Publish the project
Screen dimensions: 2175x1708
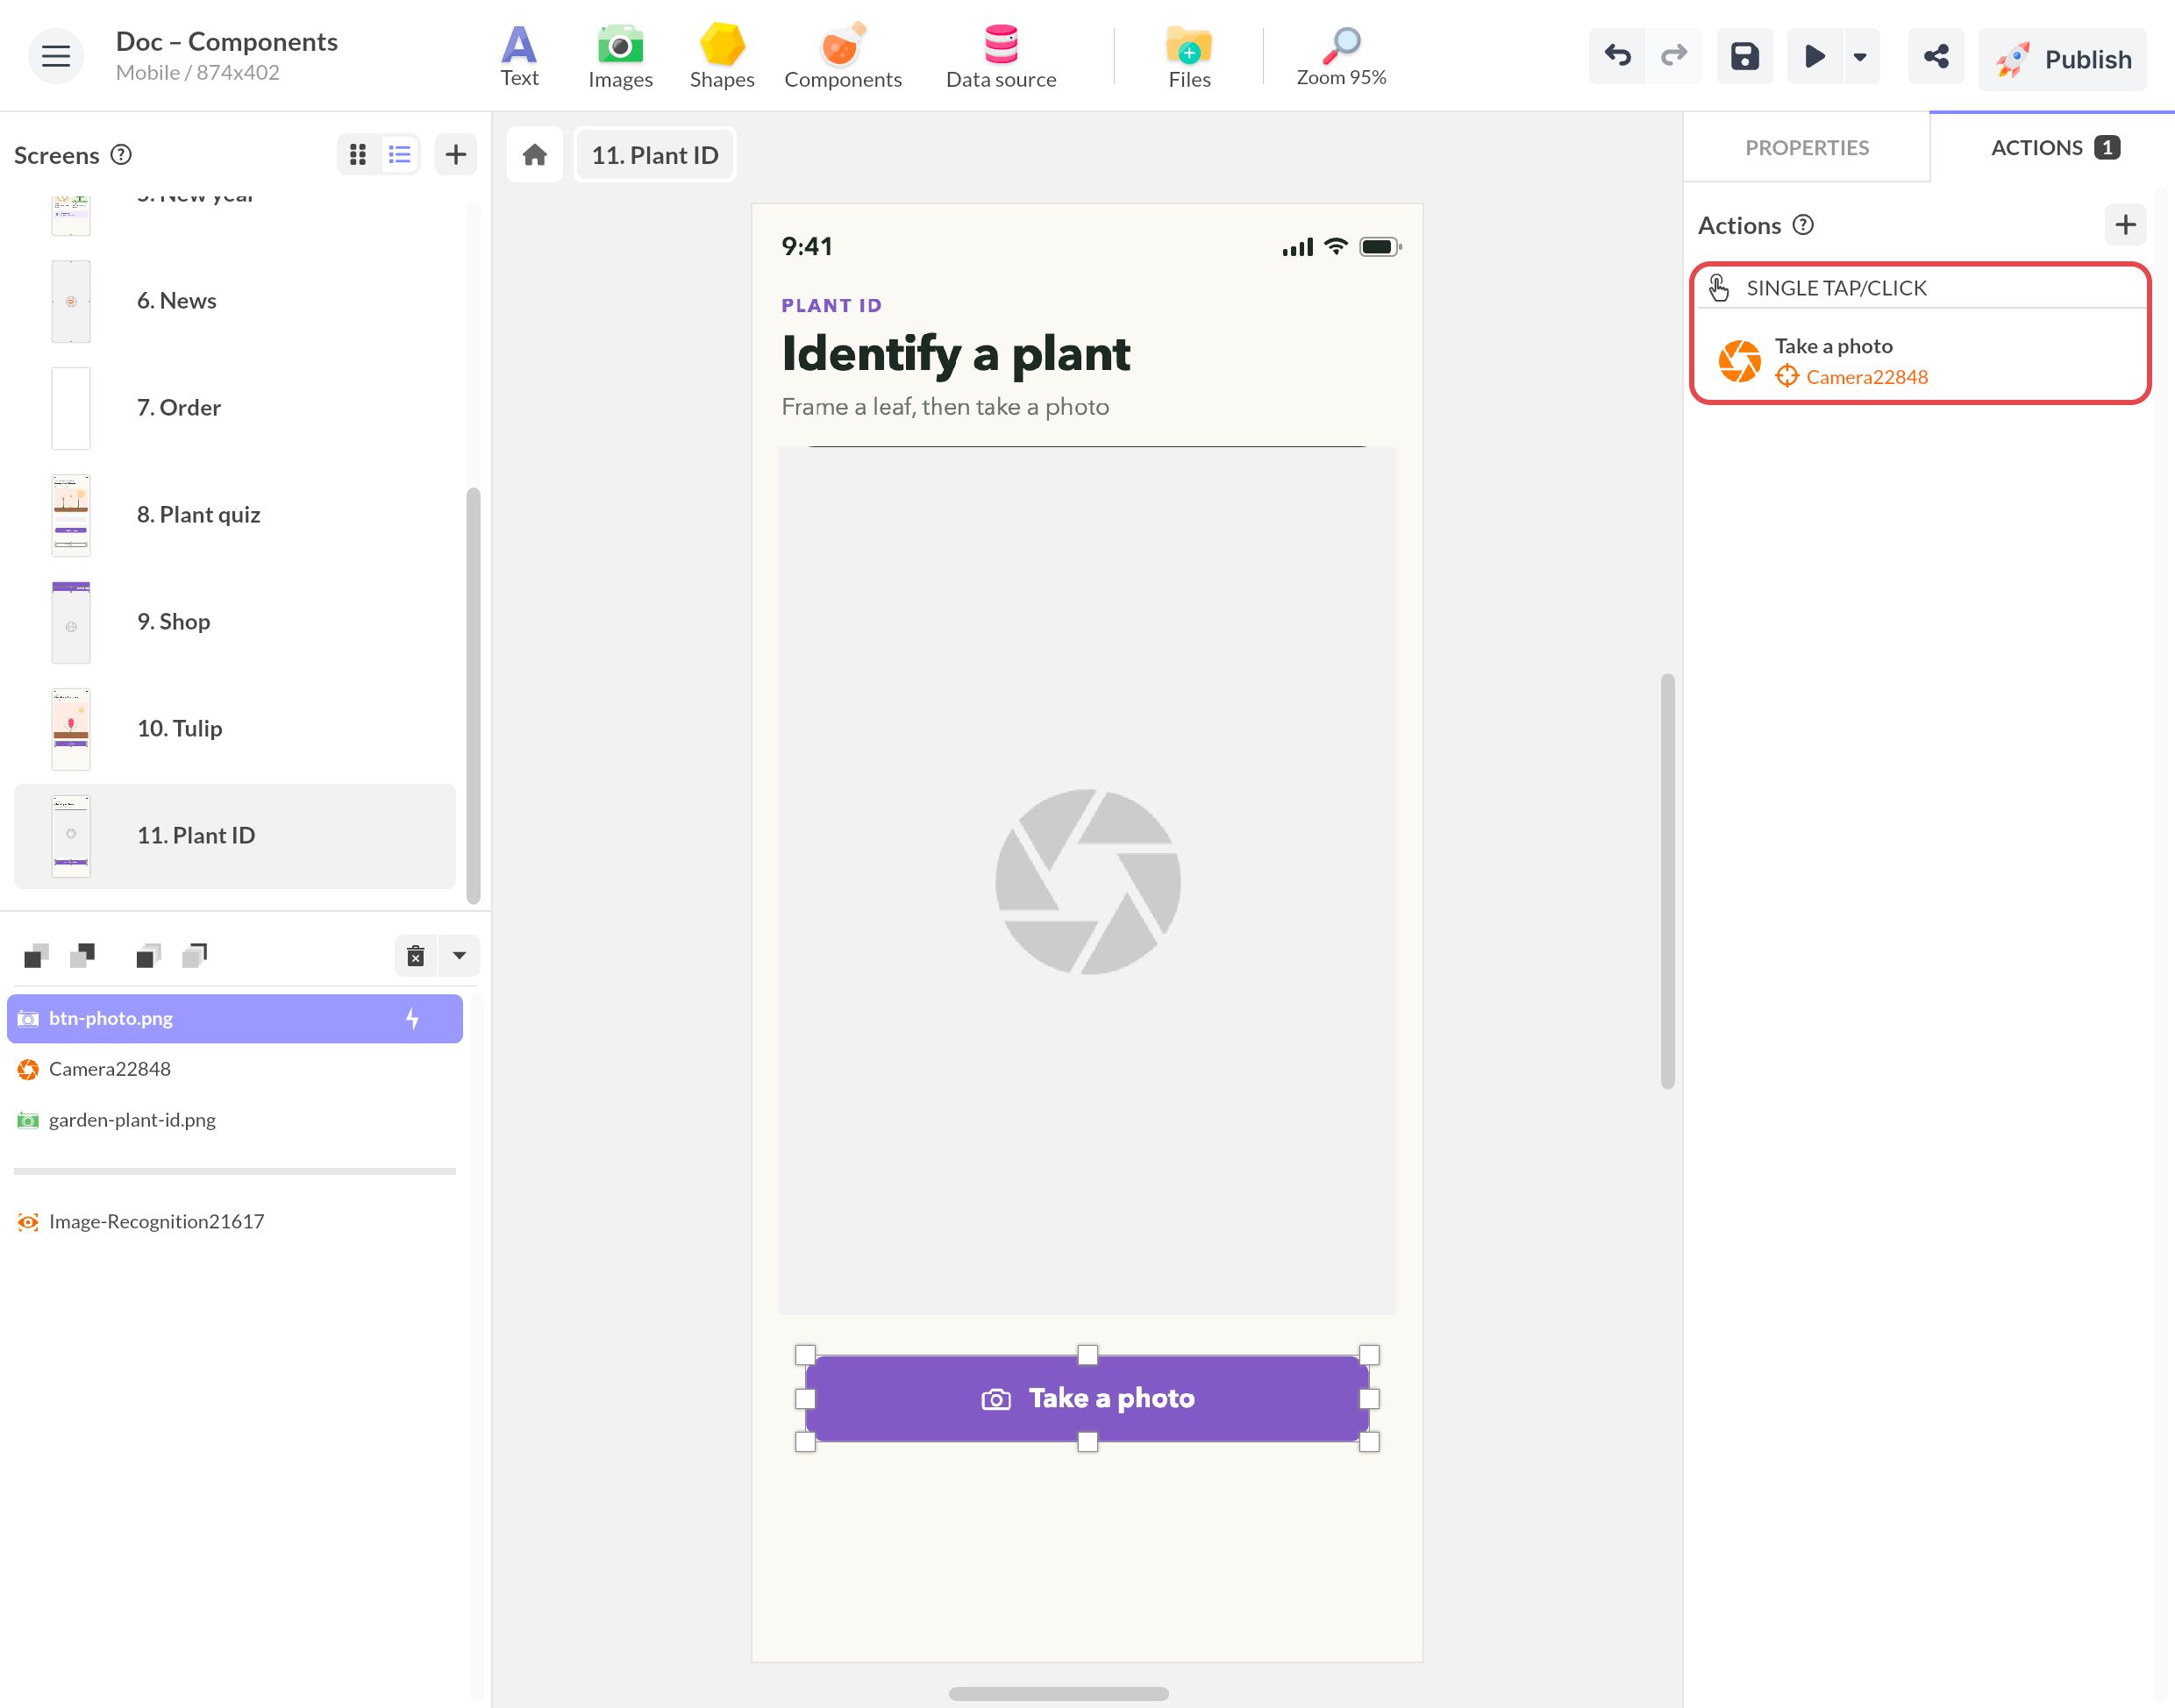[x=2062, y=59]
